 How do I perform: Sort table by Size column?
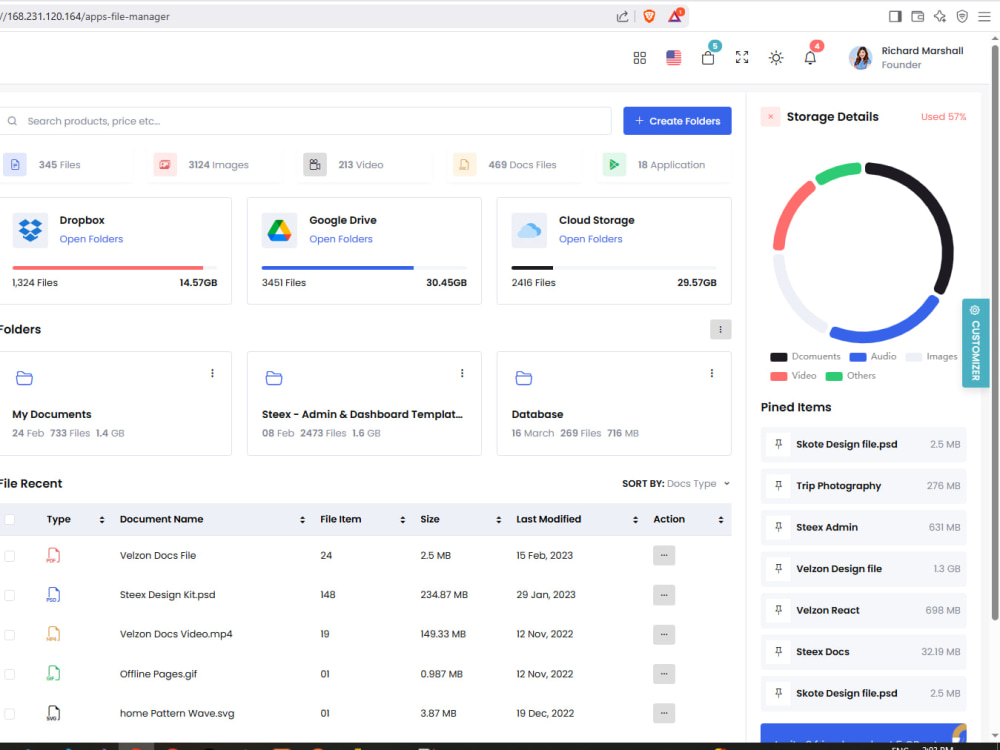tap(460, 520)
